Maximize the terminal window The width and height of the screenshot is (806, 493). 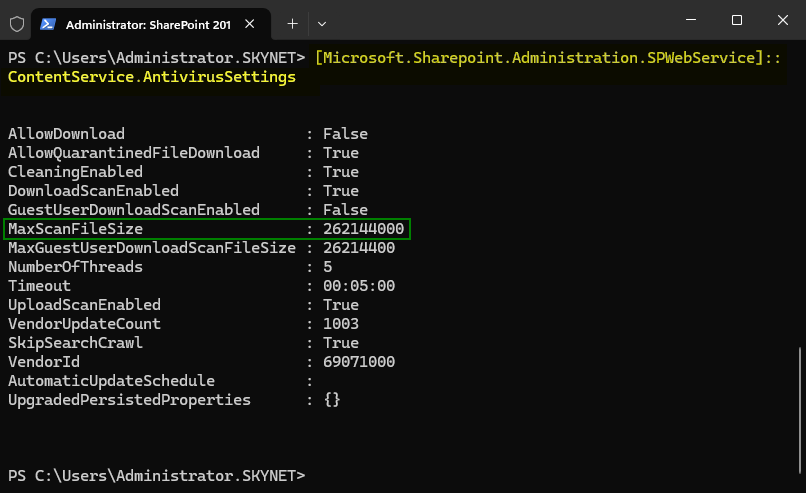[x=737, y=20]
